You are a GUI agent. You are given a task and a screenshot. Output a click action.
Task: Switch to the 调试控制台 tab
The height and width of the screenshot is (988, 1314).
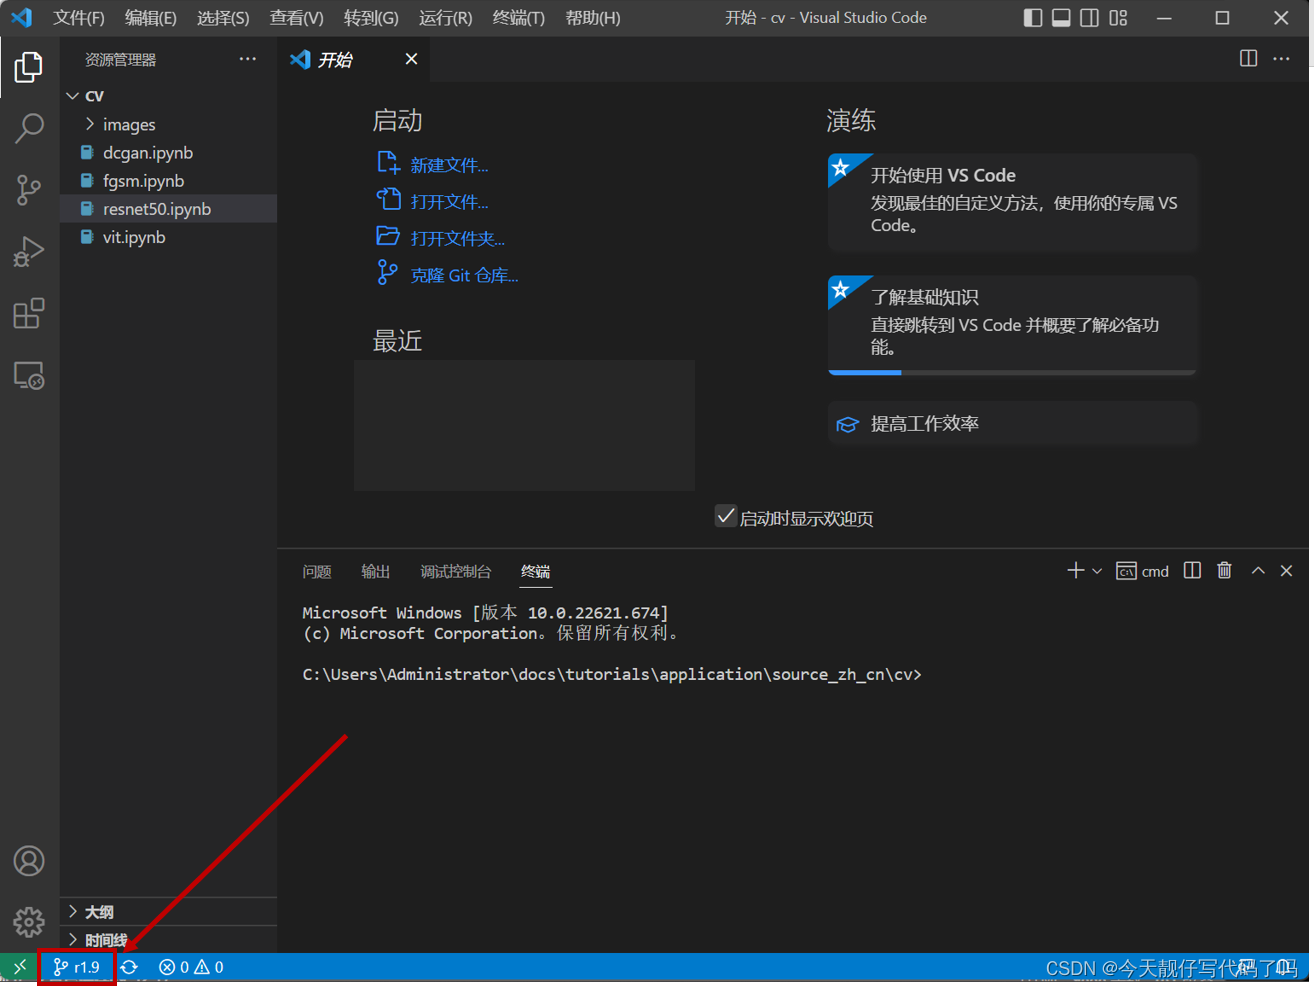click(456, 571)
